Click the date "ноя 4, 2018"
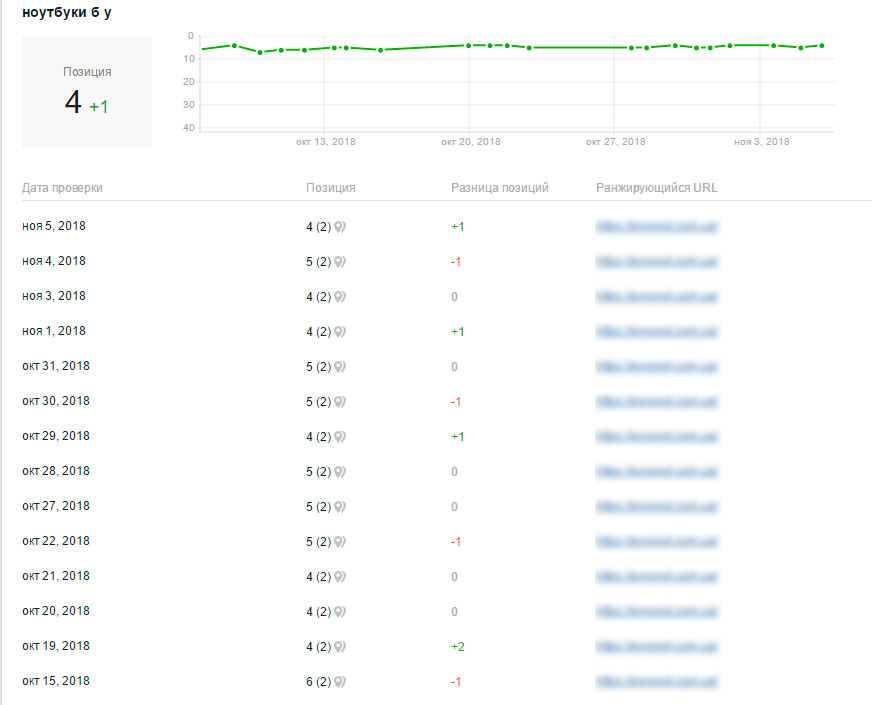The height and width of the screenshot is (705, 889). pos(54,261)
